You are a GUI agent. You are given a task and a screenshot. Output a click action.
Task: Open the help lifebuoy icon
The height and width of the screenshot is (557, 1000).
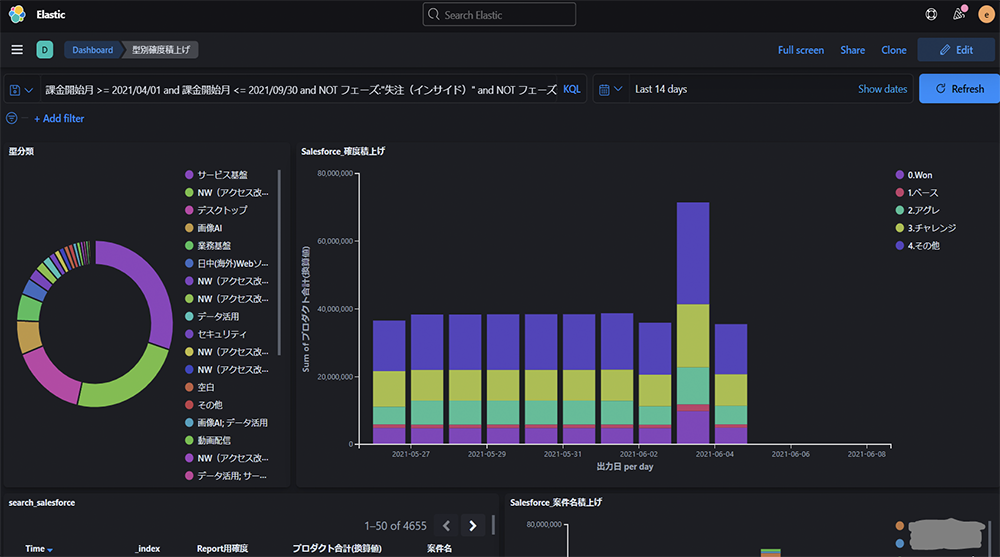click(x=931, y=14)
